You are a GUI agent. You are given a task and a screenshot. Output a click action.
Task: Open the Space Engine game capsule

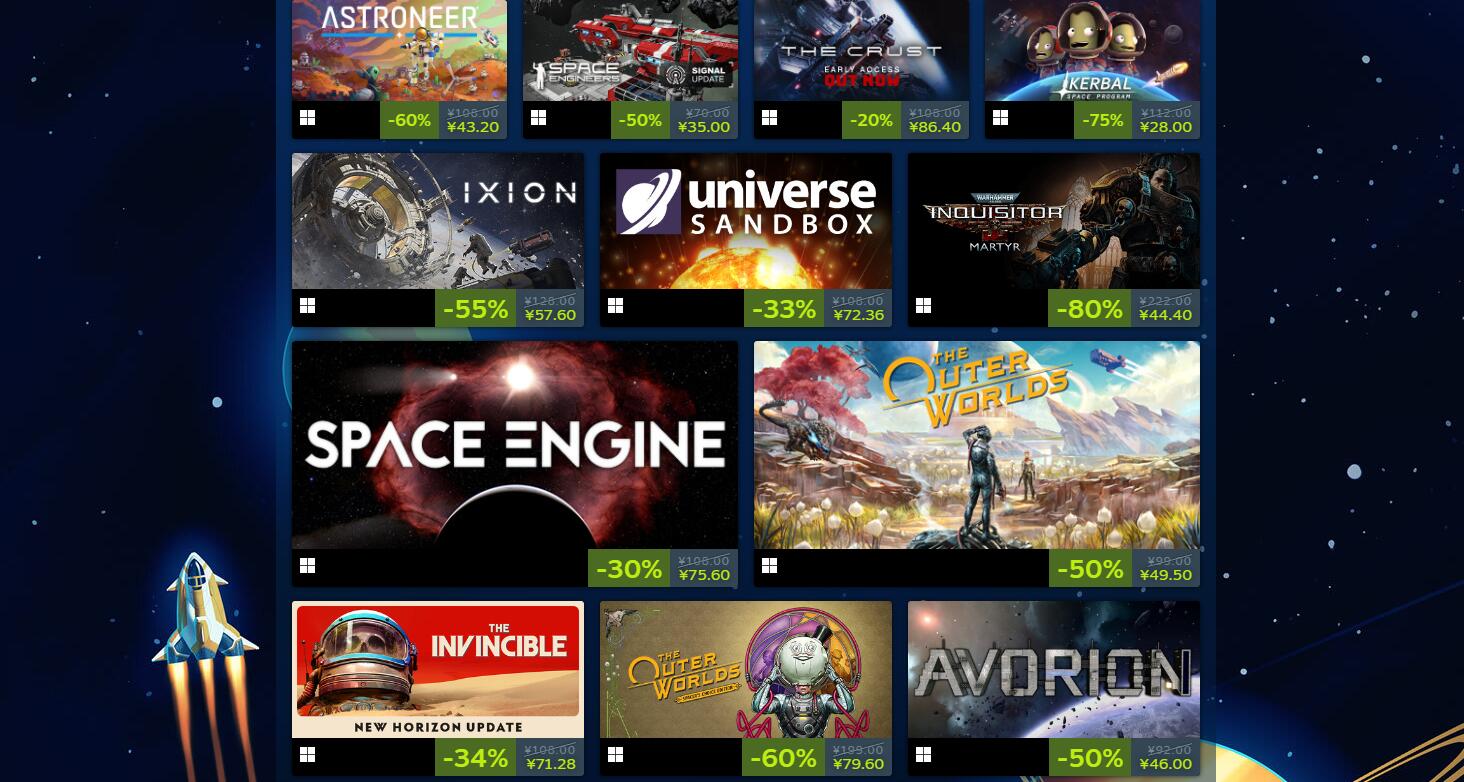[x=515, y=445]
